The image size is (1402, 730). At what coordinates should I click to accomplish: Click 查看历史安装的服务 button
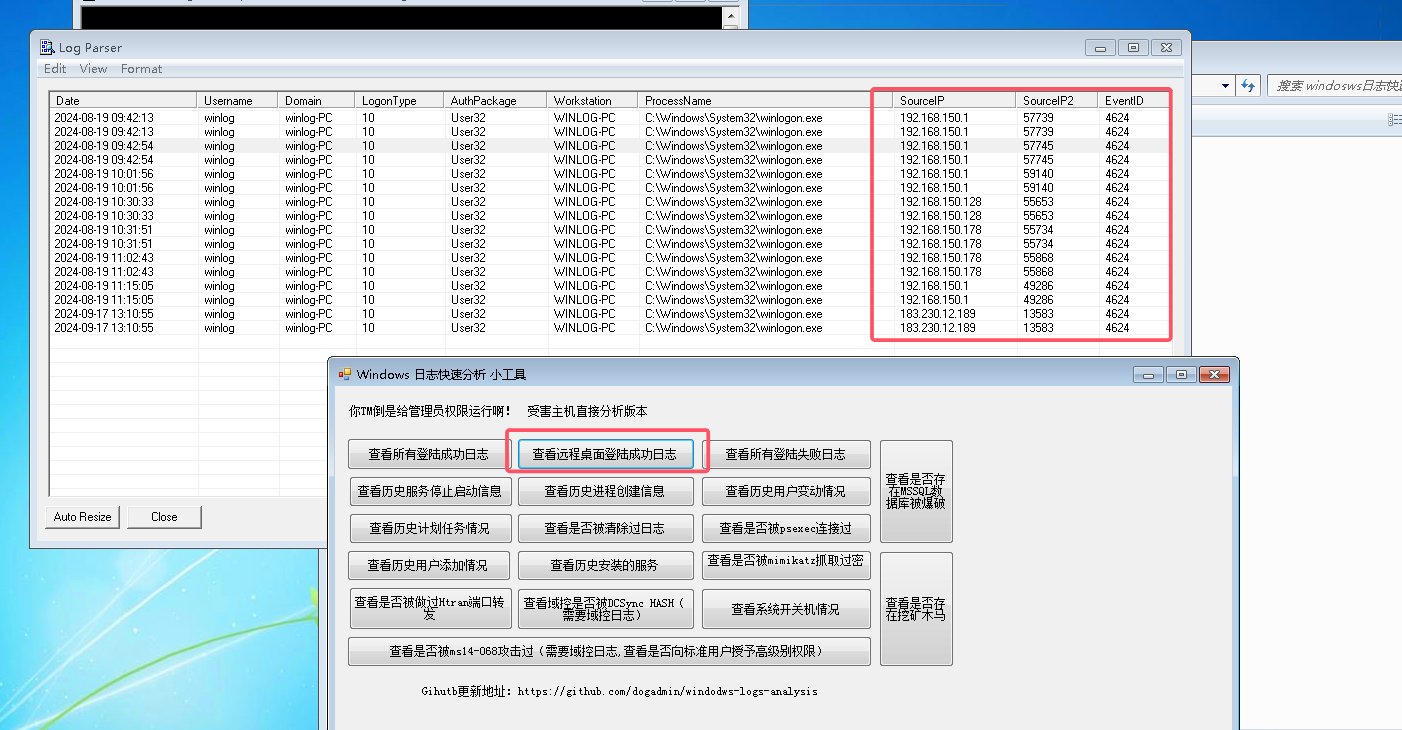(x=604, y=565)
